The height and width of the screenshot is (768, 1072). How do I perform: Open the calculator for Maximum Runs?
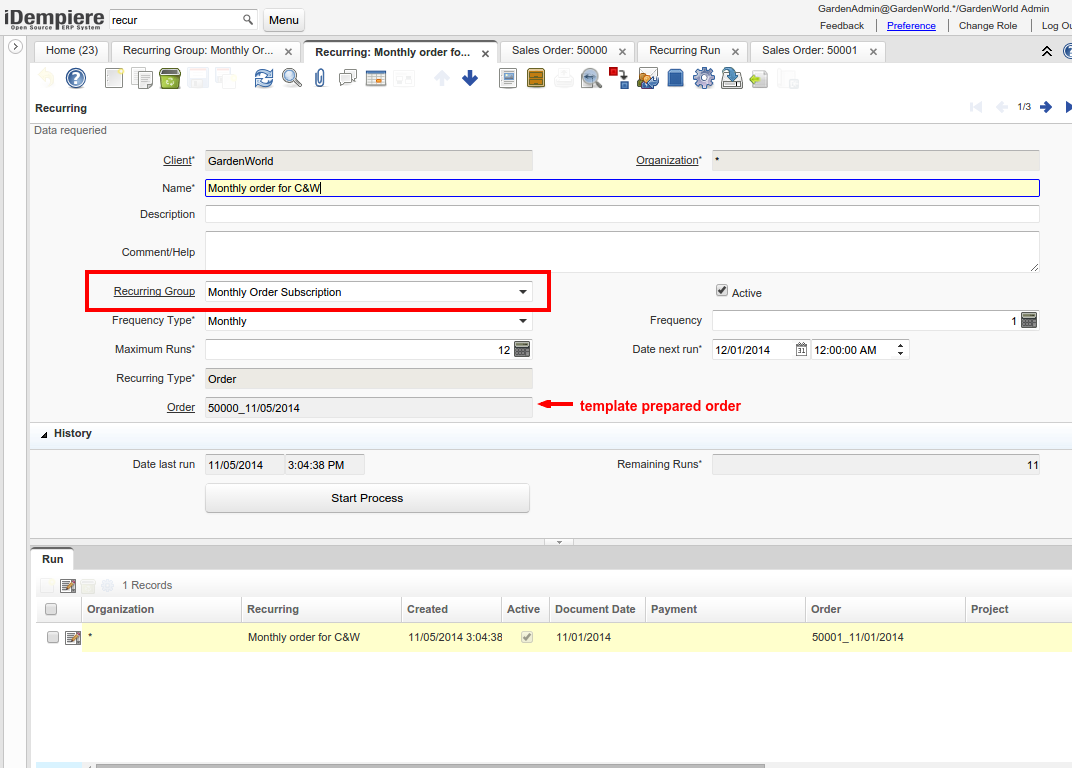(x=522, y=350)
